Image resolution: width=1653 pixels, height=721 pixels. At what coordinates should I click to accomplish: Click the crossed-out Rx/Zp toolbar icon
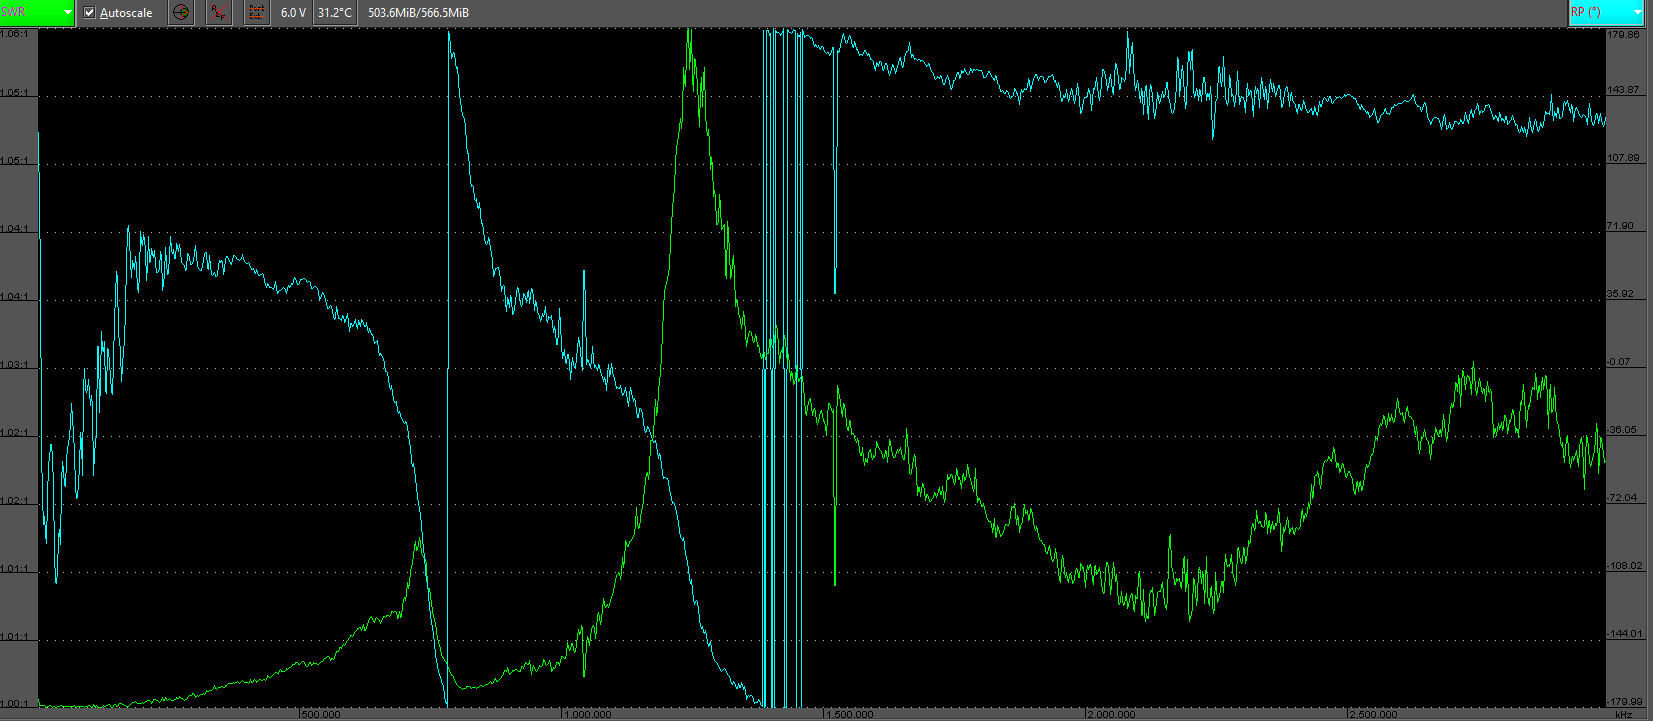(x=219, y=13)
